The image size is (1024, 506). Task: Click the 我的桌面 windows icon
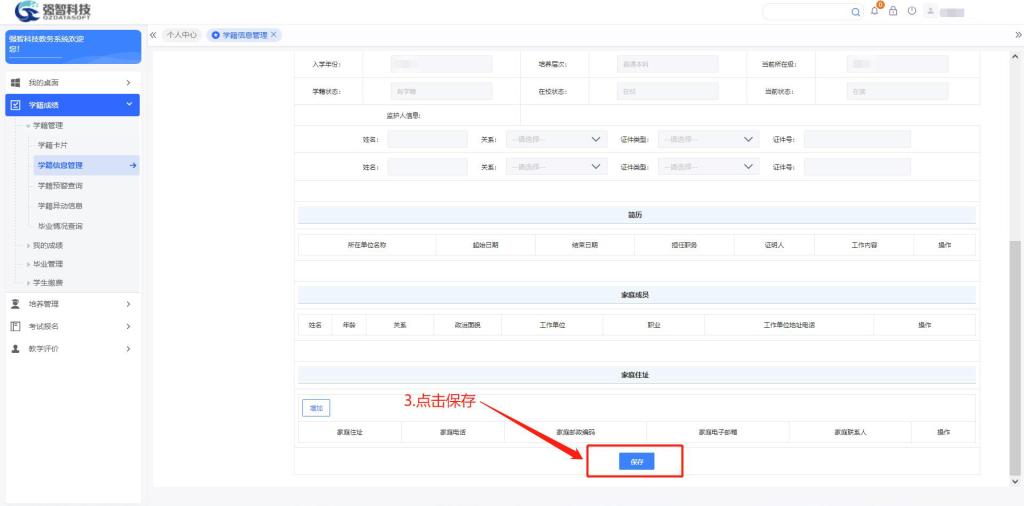15,82
